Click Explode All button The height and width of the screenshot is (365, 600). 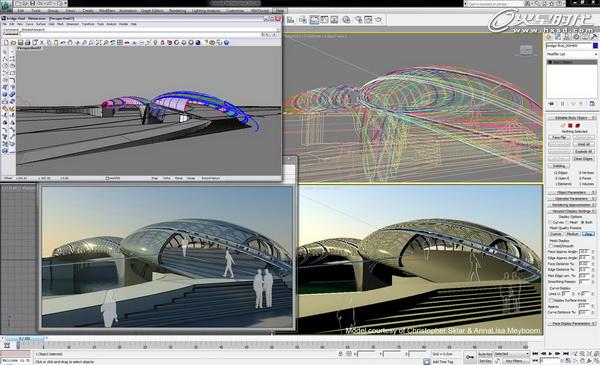[x=583, y=152]
